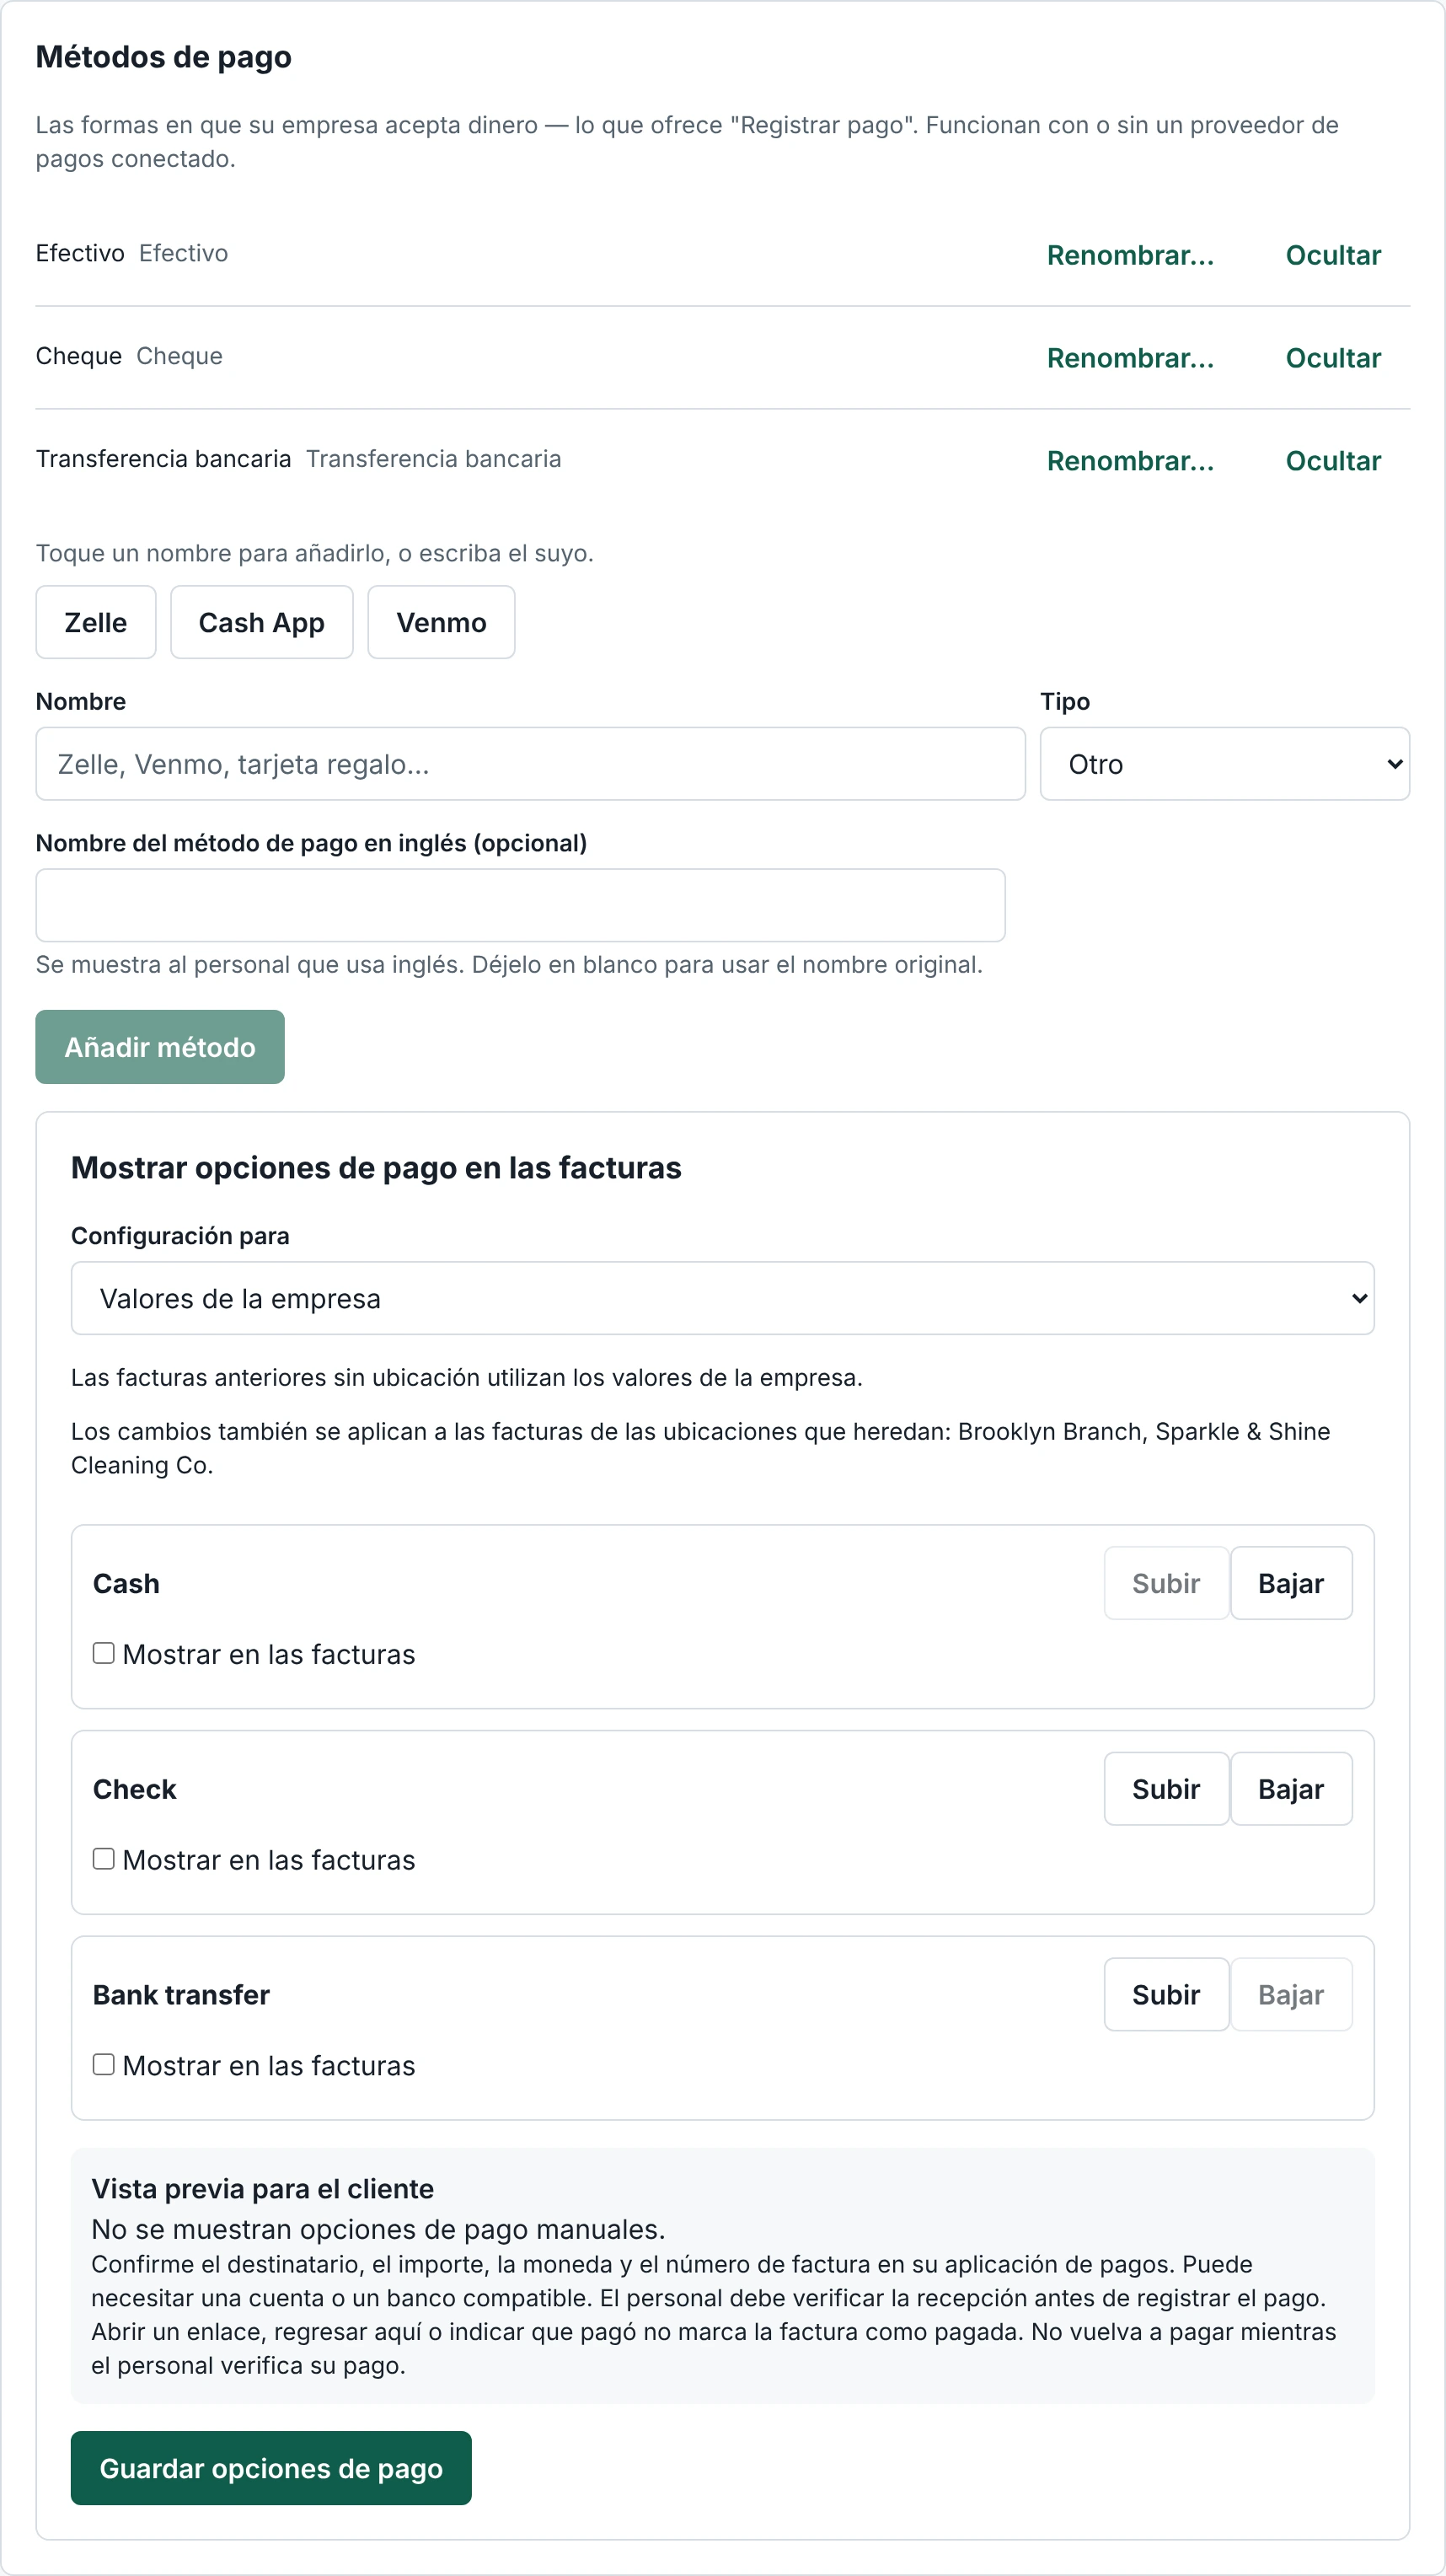The width and height of the screenshot is (1446, 2576).
Task: Click the Métodos de pago heading
Action: (164, 57)
